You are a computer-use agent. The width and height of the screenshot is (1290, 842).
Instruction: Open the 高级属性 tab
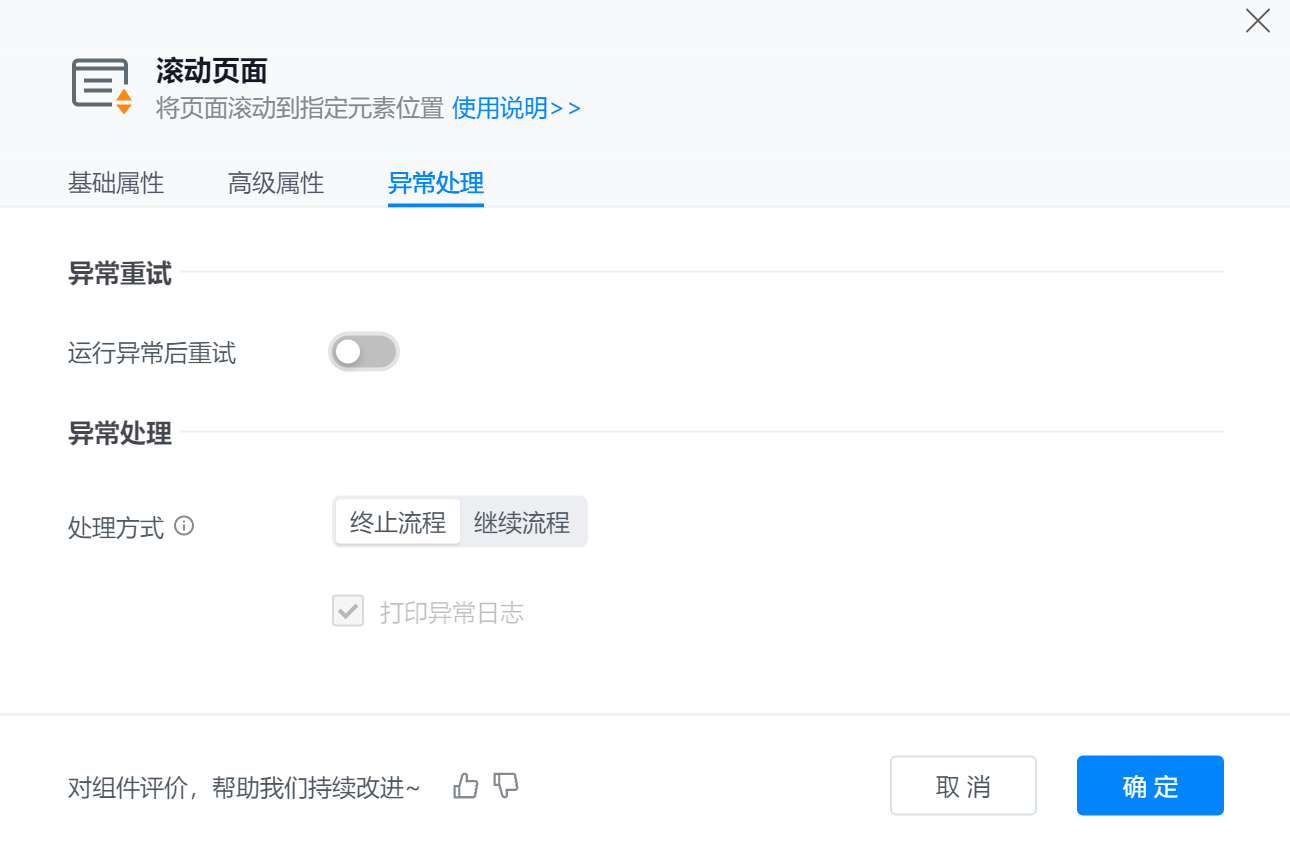[x=276, y=183]
